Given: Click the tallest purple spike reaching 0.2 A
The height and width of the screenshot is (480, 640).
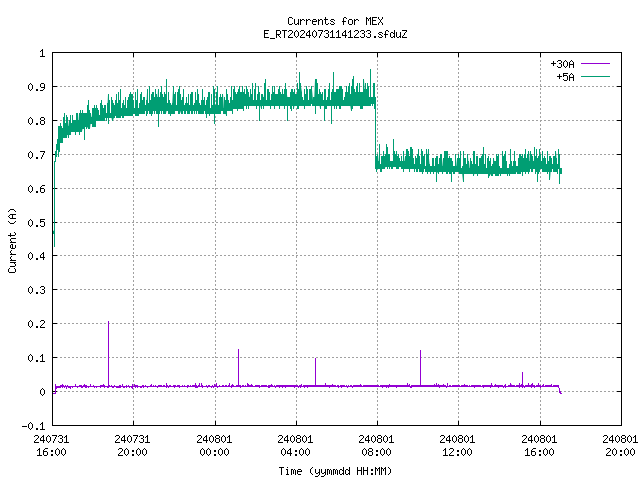Looking at the screenshot, I should coord(109,353).
